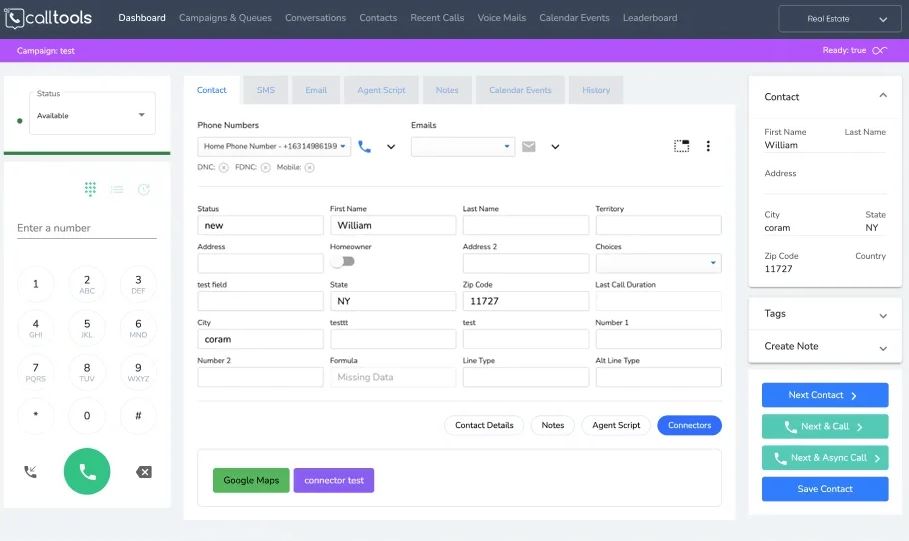Switch to the Notes tab
Screen dimensions: 909x541
pyautogui.click(x=447, y=90)
